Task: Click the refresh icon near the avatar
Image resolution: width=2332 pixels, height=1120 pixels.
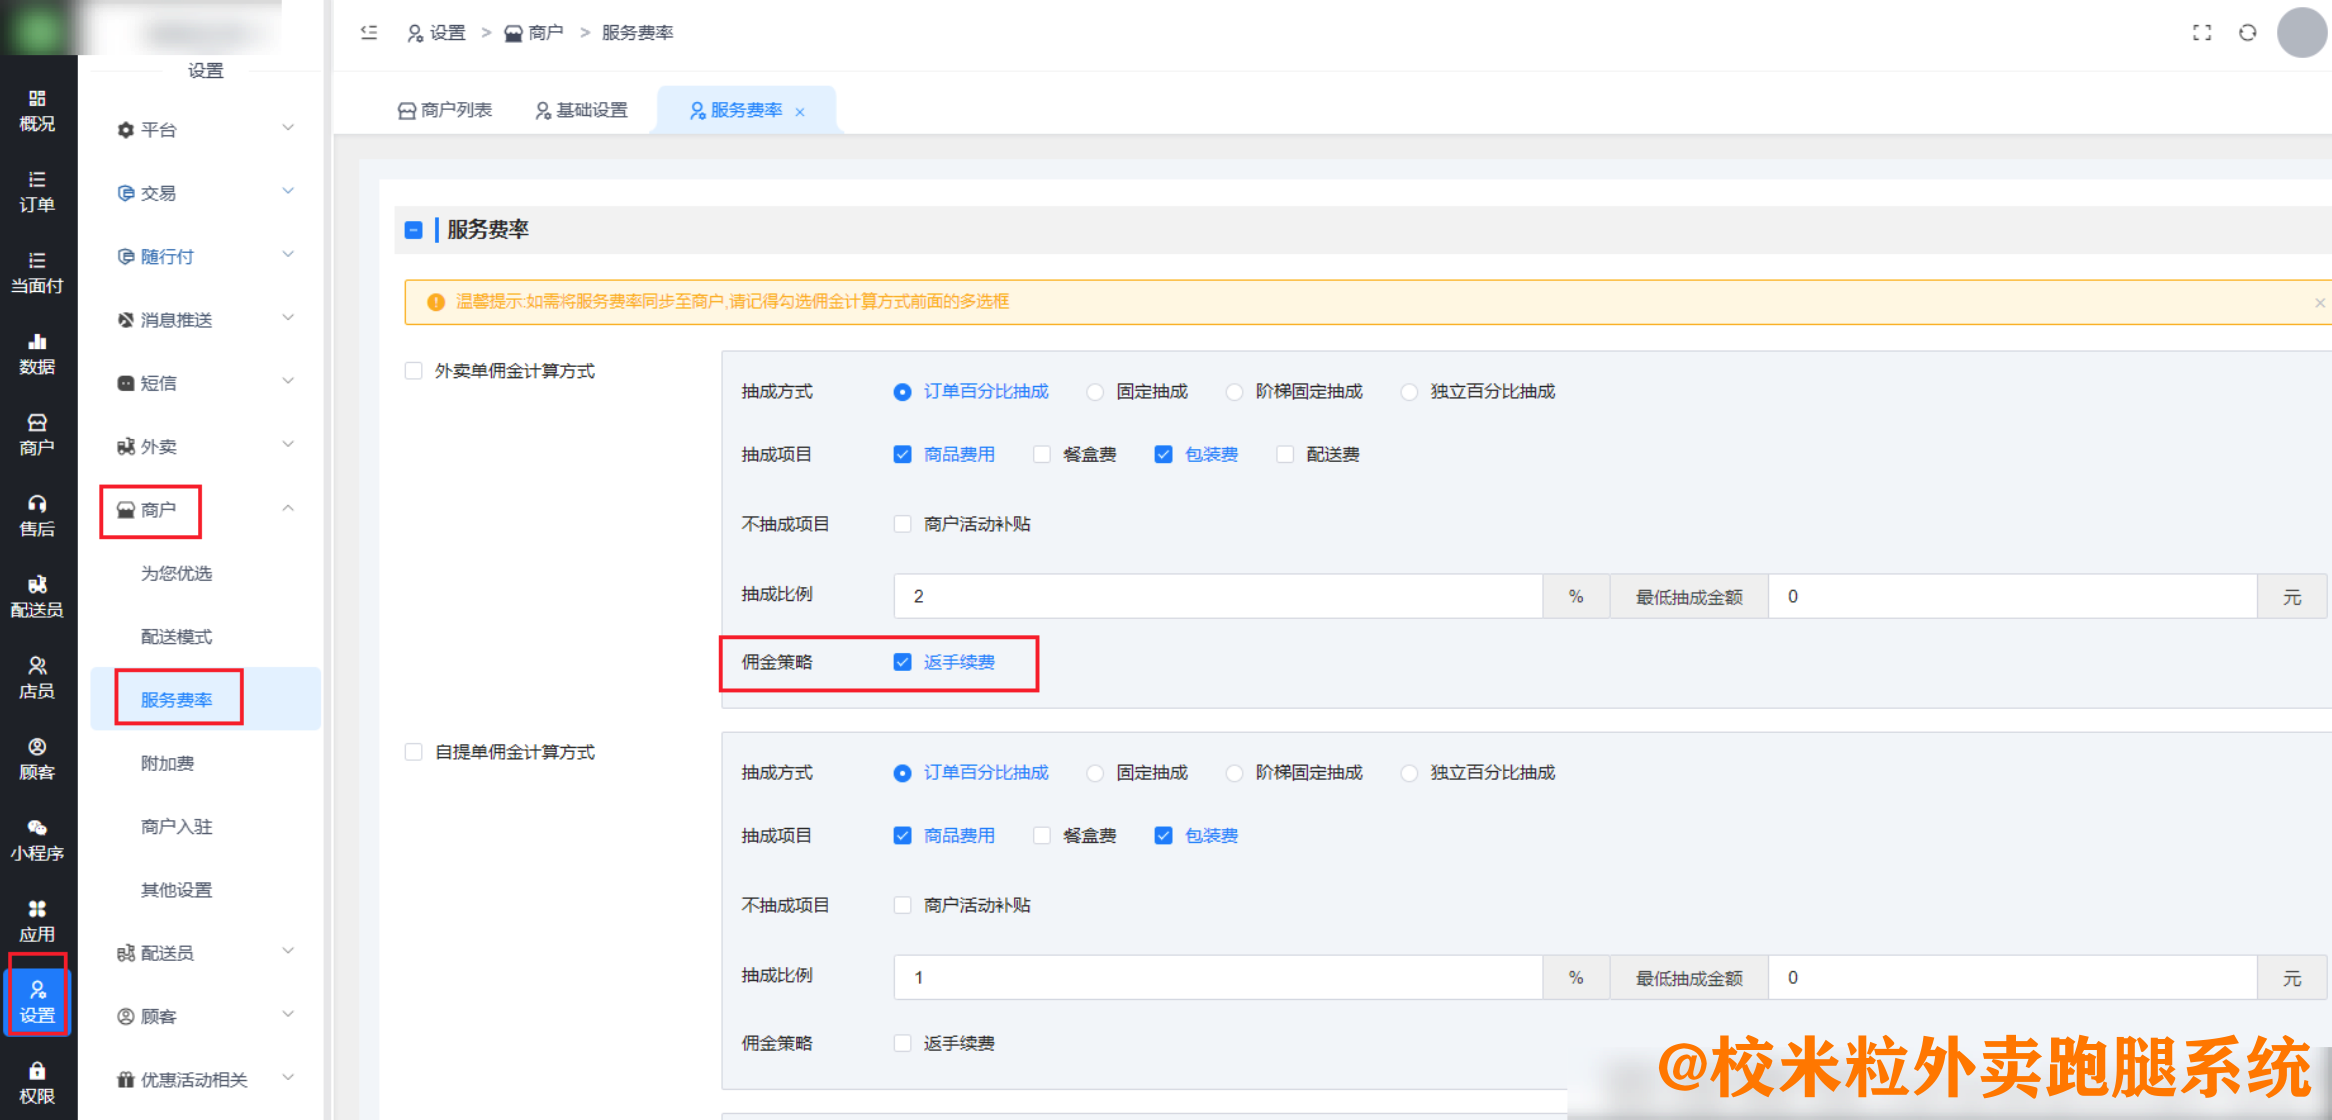Action: point(2248,32)
